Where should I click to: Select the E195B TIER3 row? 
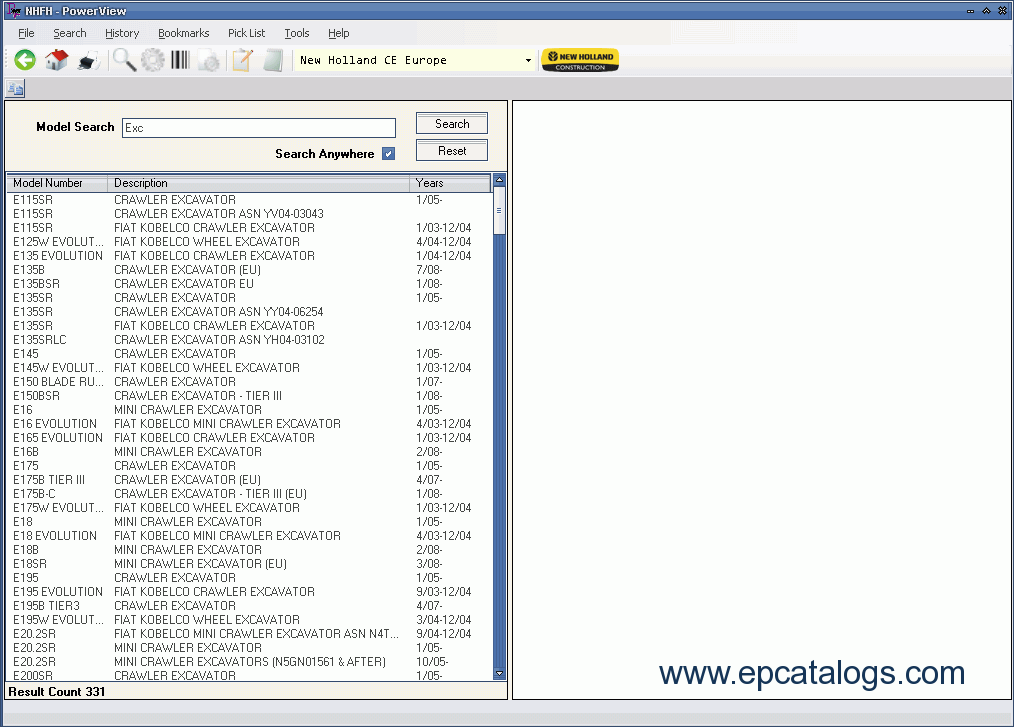[249, 606]
